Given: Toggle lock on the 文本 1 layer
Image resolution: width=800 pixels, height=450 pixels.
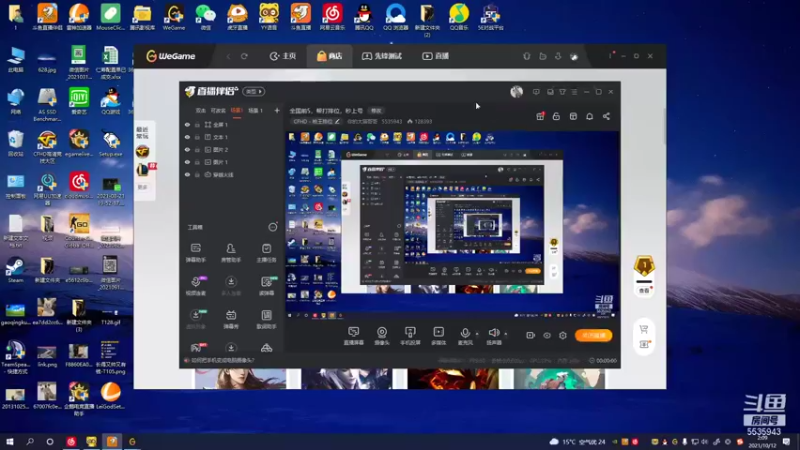Looking at the screenshot, I should pyautogui.click(x=197, y=137).
